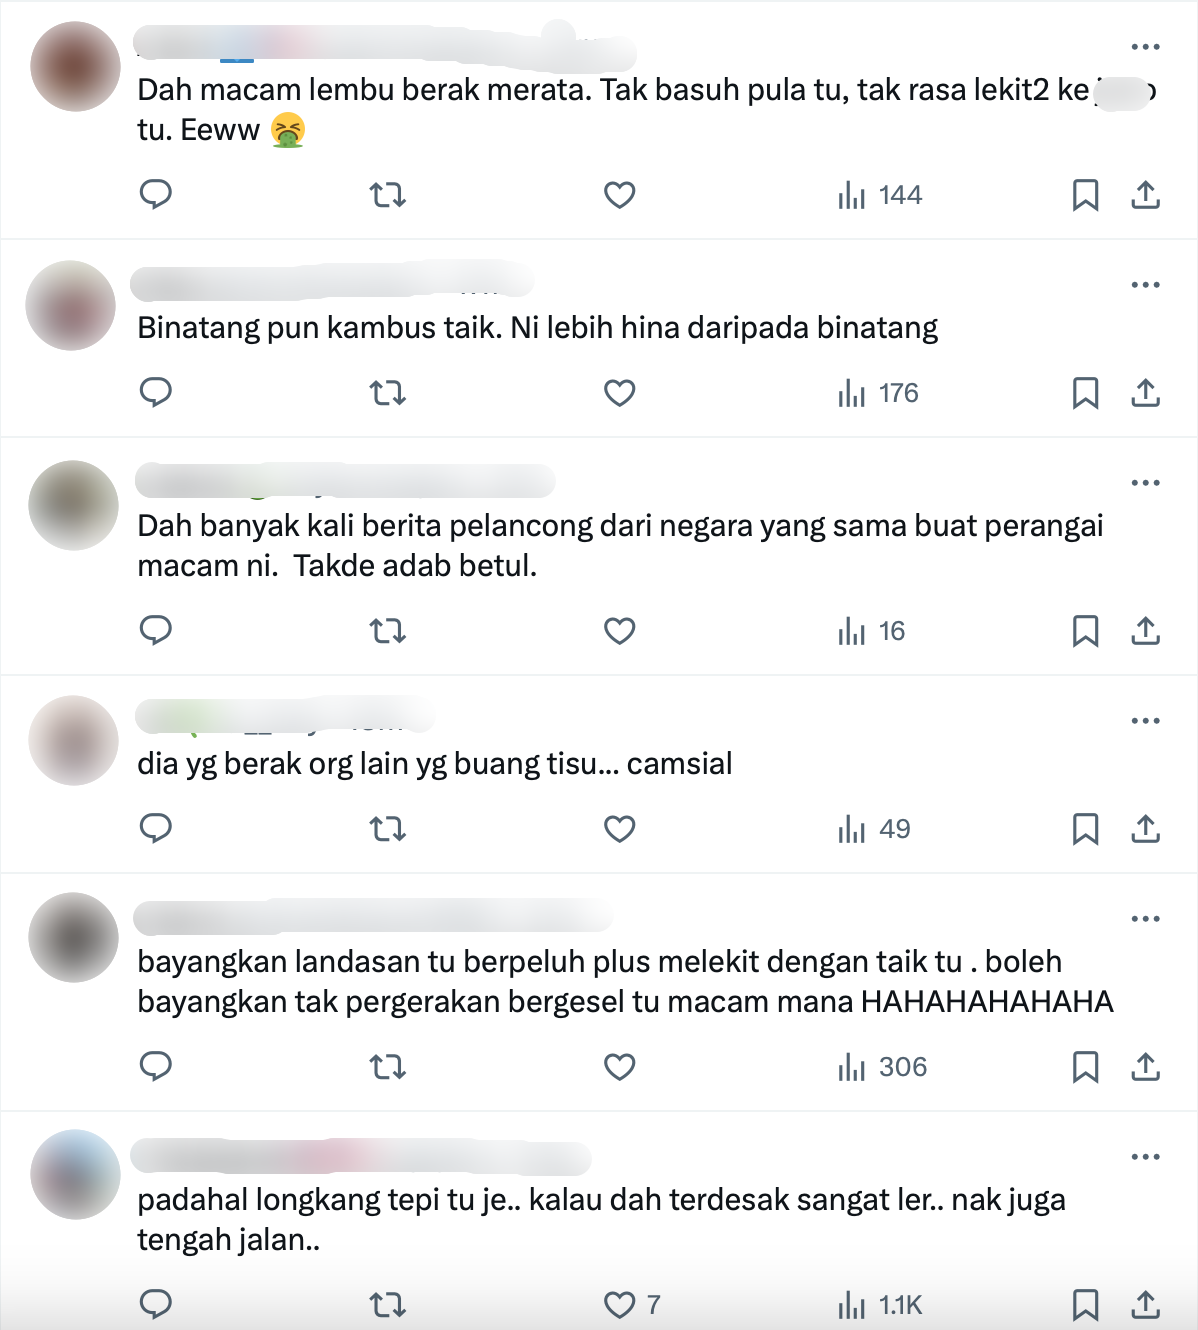Screen dimensions: 1198x1330
Task: Open more options on 'lembu berak merata' tweet
Action: pos(1145,47)
